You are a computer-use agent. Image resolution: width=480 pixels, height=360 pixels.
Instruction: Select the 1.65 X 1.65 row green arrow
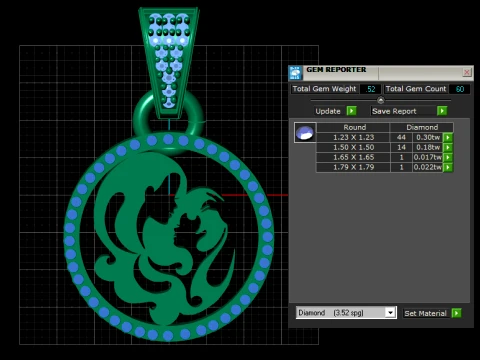[448, 157]
